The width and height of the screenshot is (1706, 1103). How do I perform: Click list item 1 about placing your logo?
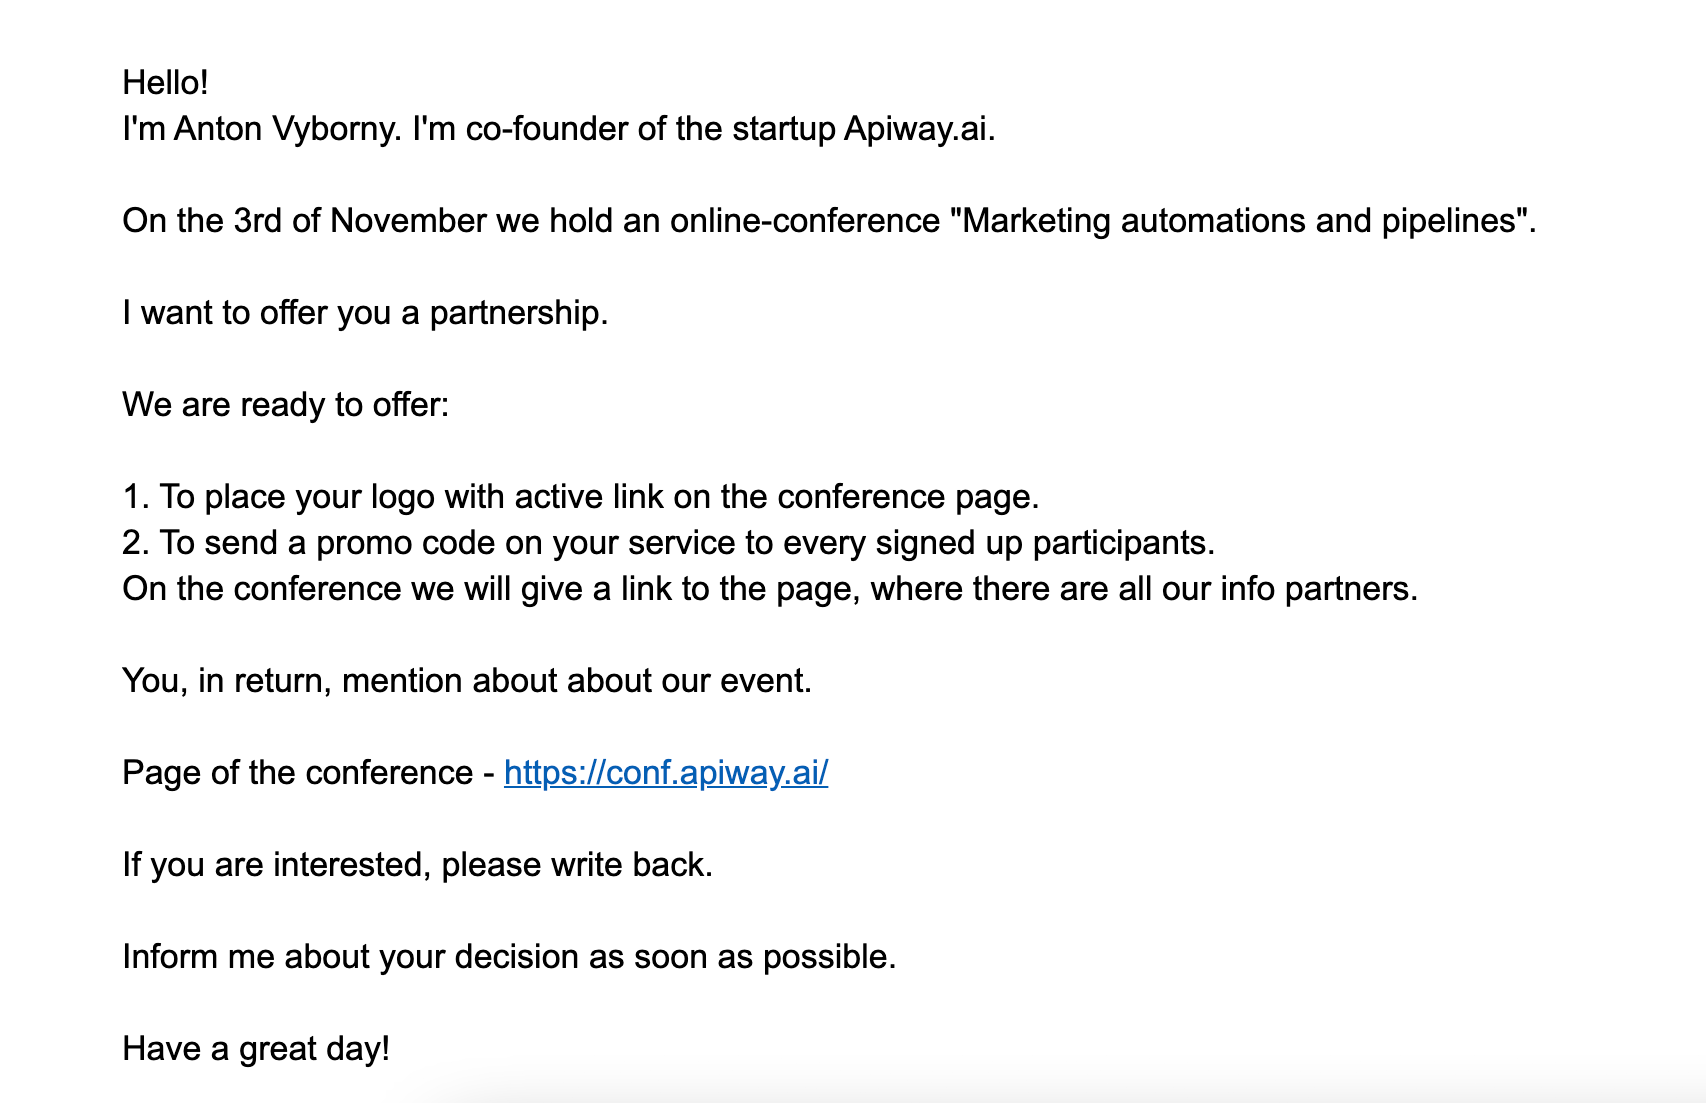(x=581, y=497)
